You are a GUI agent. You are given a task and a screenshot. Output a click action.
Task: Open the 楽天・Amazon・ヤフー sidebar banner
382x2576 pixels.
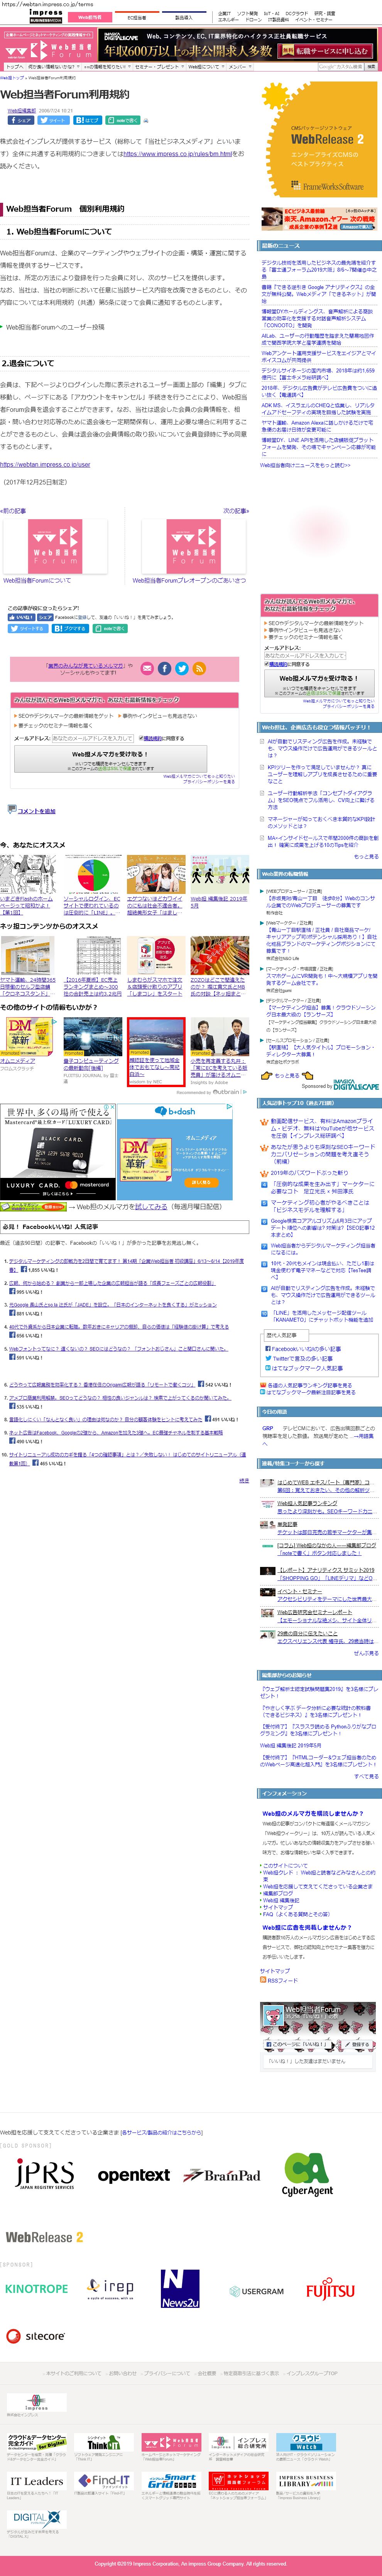[319, 219]
